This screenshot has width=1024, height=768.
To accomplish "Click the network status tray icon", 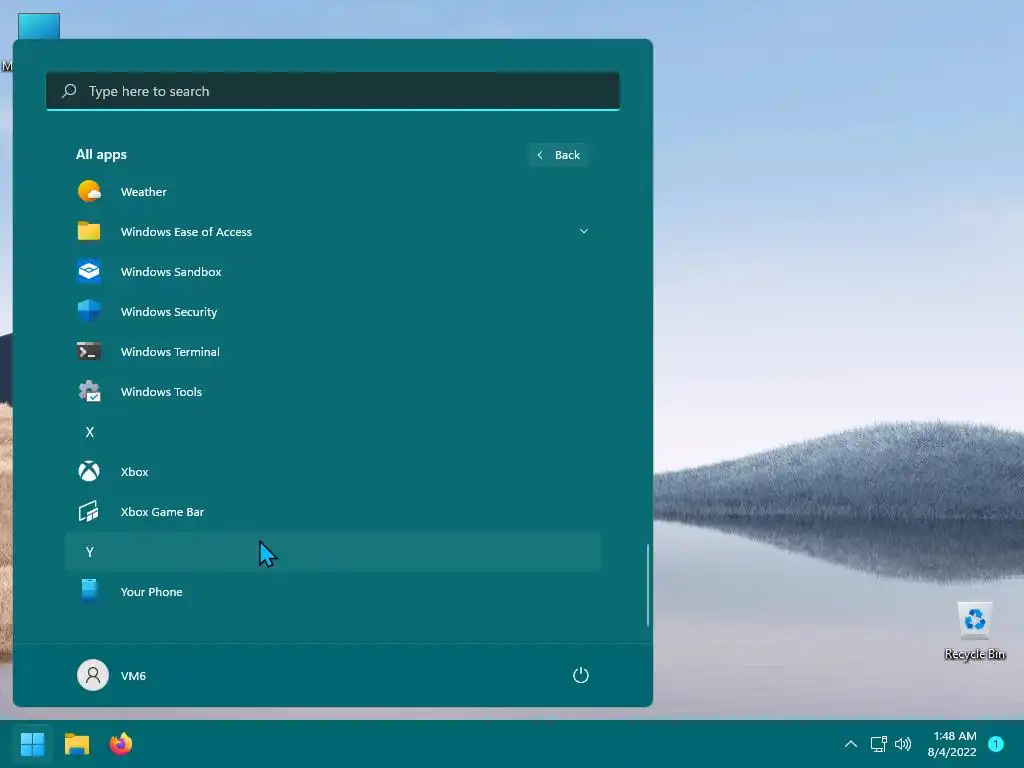I will click(x=878, y=743).
